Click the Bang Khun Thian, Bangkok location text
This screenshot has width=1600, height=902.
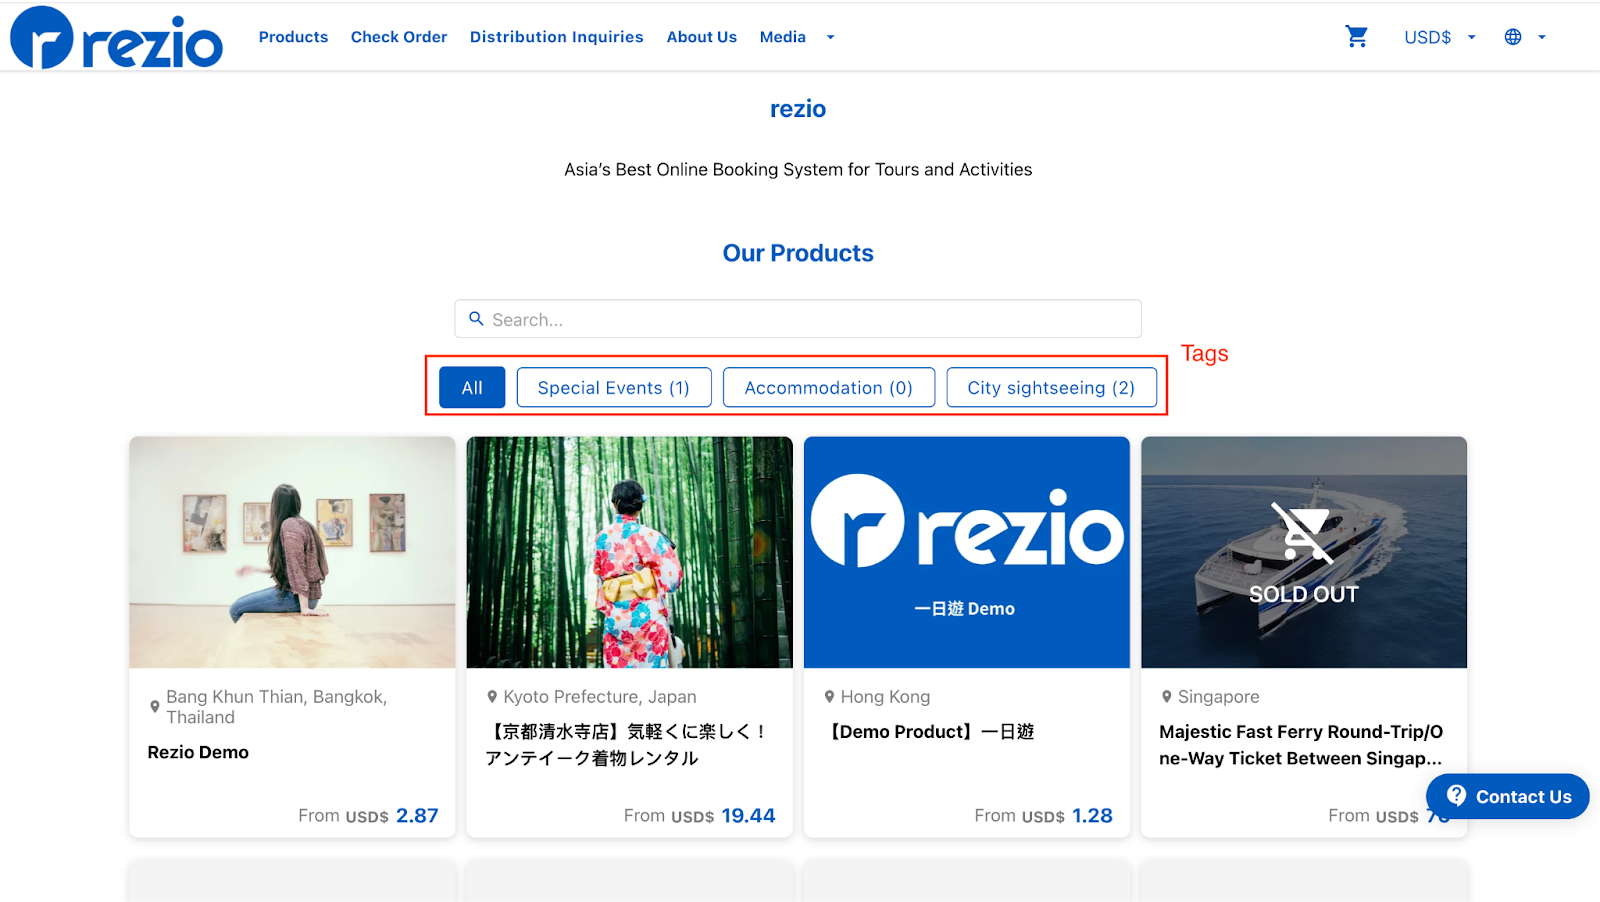point(276,707)
